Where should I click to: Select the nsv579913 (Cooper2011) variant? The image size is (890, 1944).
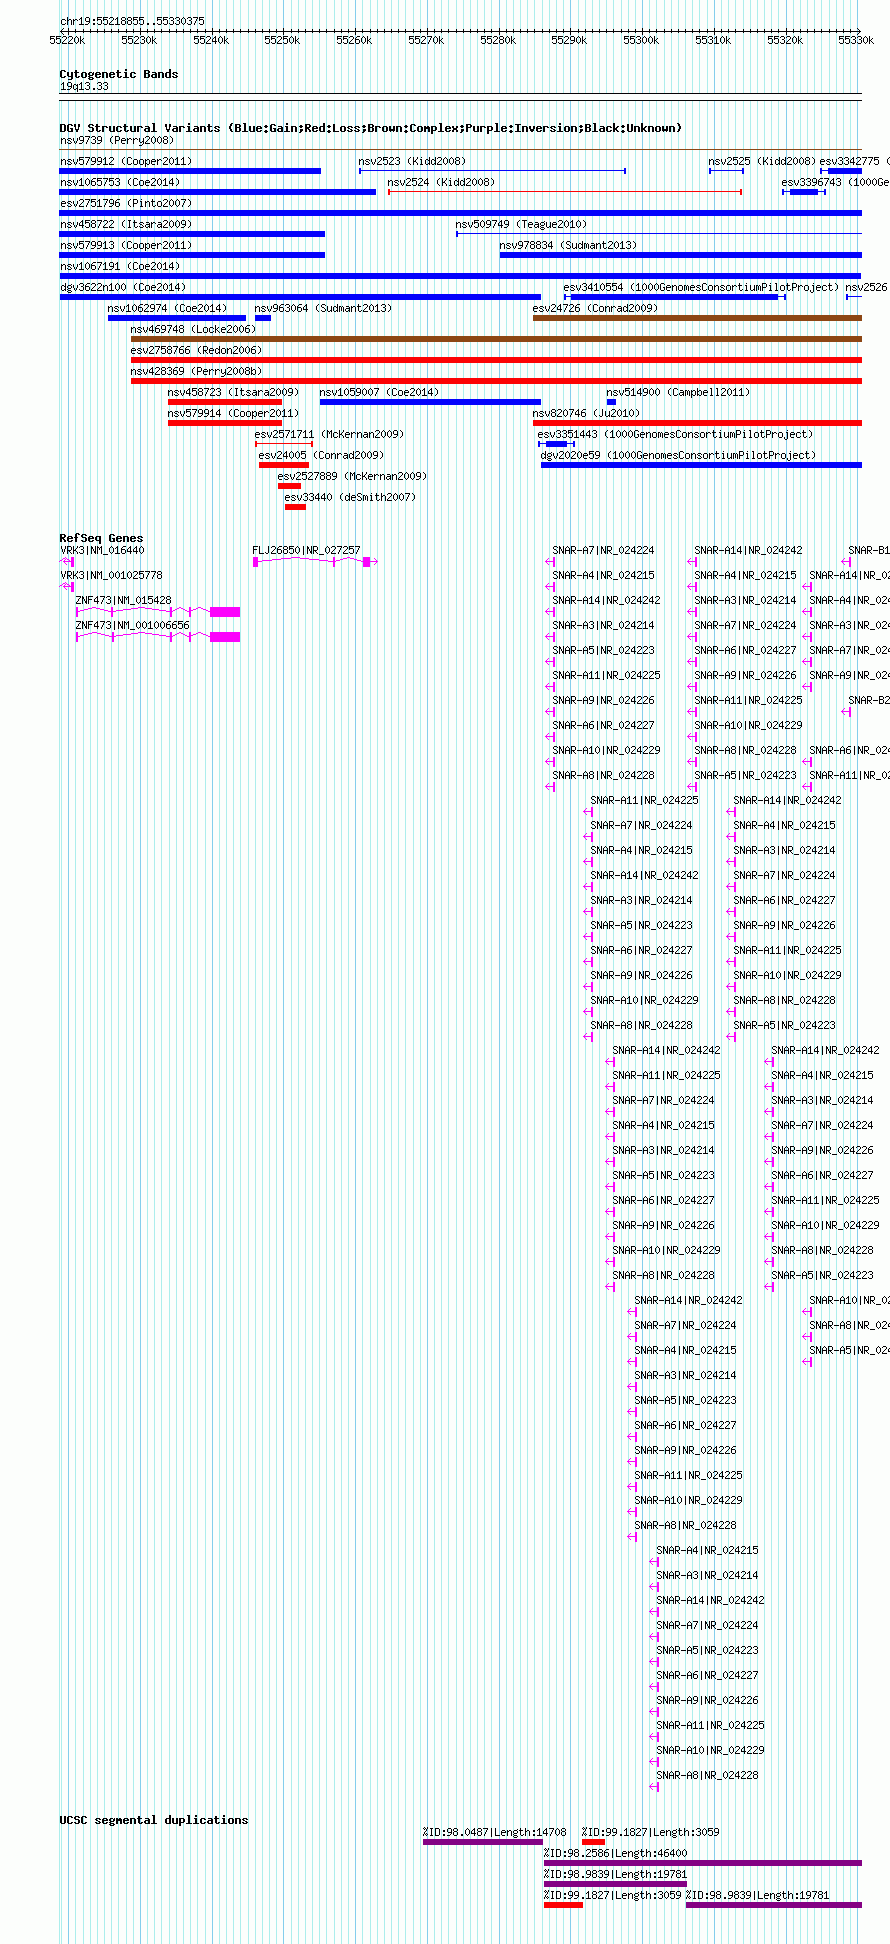click(x=192, y=255)
